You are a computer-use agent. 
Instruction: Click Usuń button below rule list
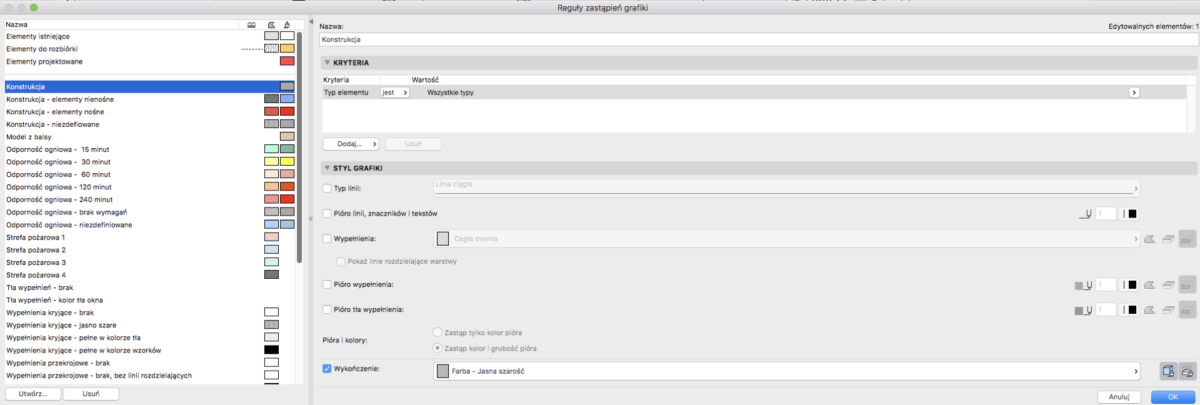91,394
